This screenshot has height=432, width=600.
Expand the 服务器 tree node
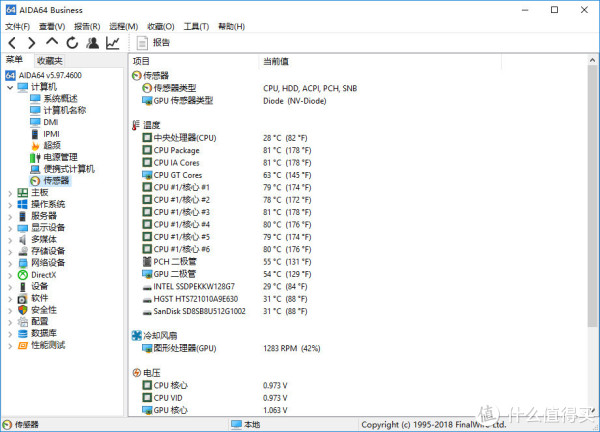click(10, 217)
